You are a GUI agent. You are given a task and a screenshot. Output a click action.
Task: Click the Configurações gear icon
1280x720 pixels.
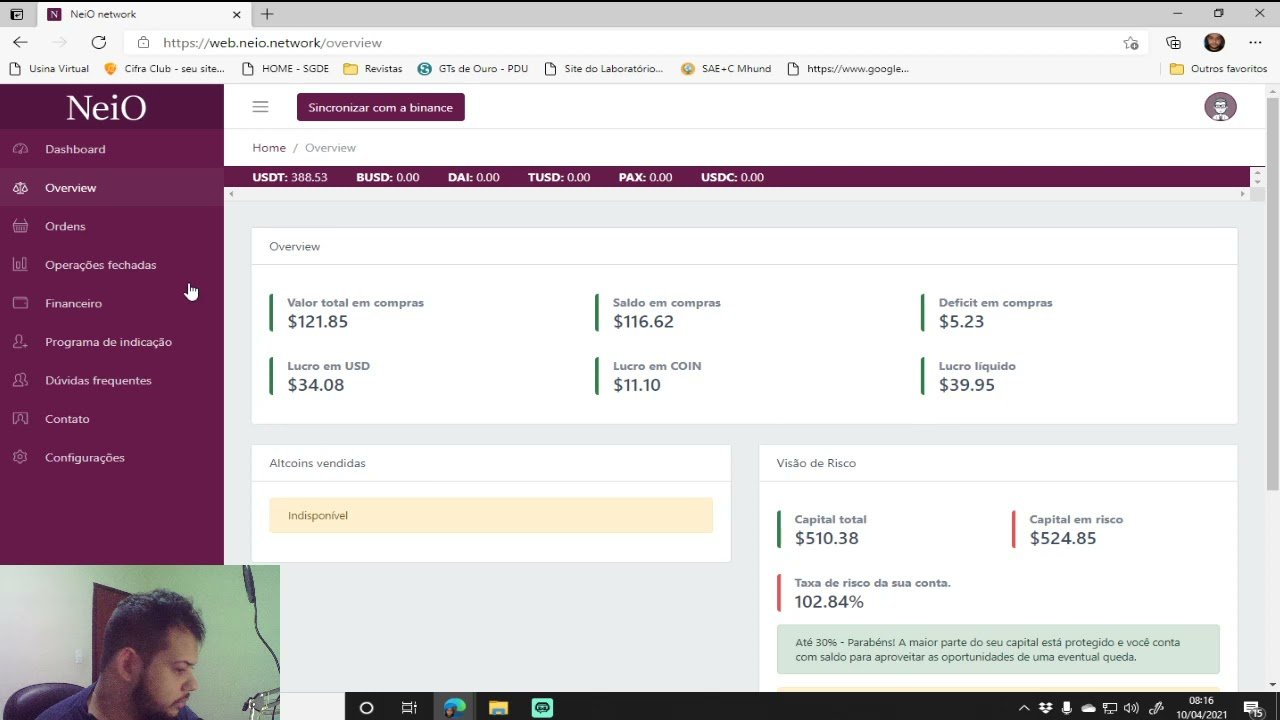pos(20,457)
